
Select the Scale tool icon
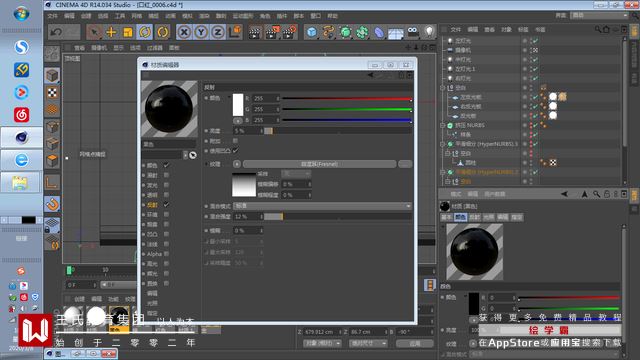click(x=128, y=32)
